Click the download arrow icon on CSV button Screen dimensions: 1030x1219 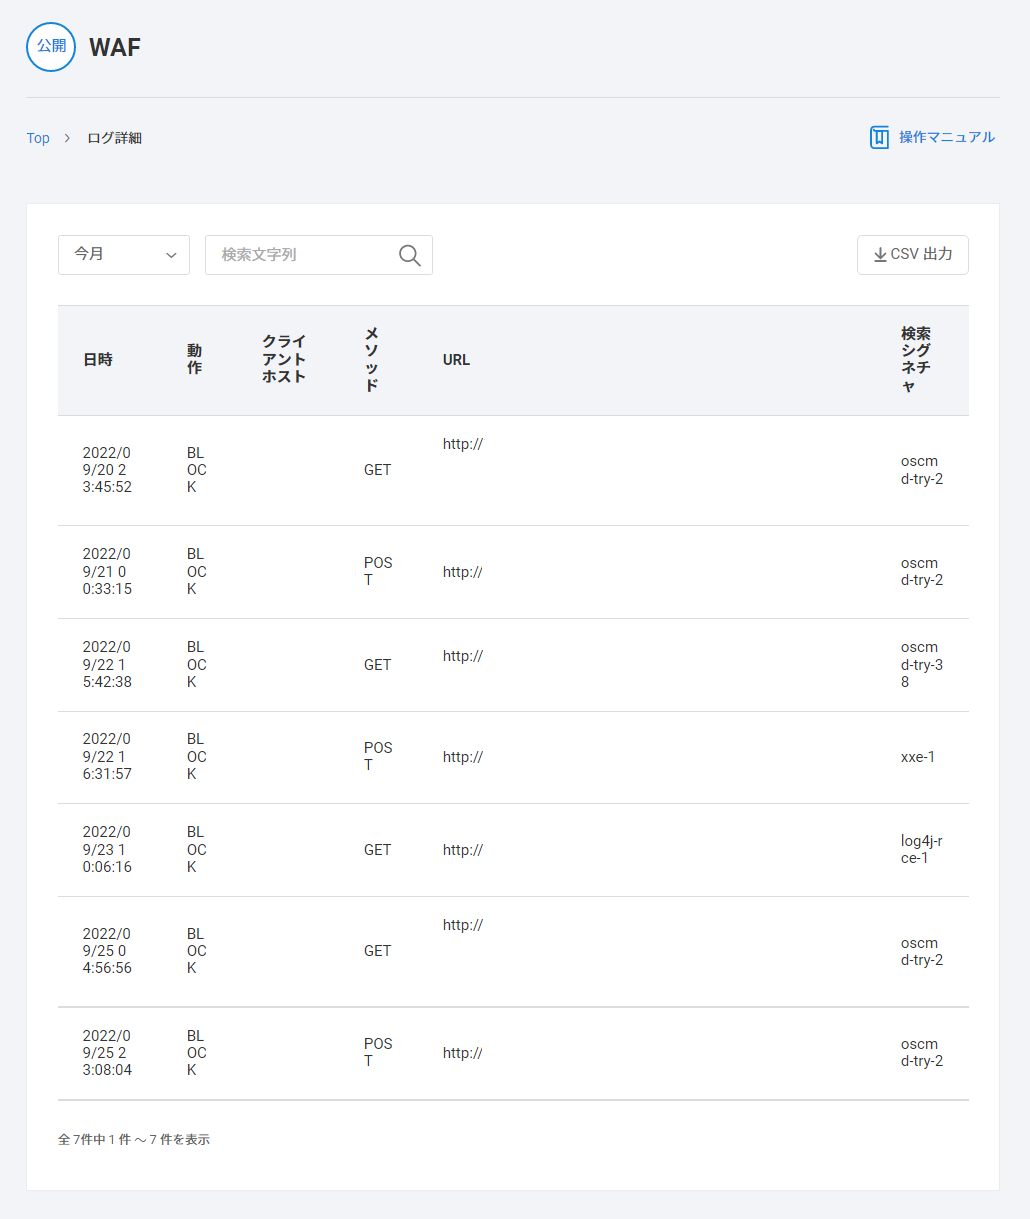point(880,255)
